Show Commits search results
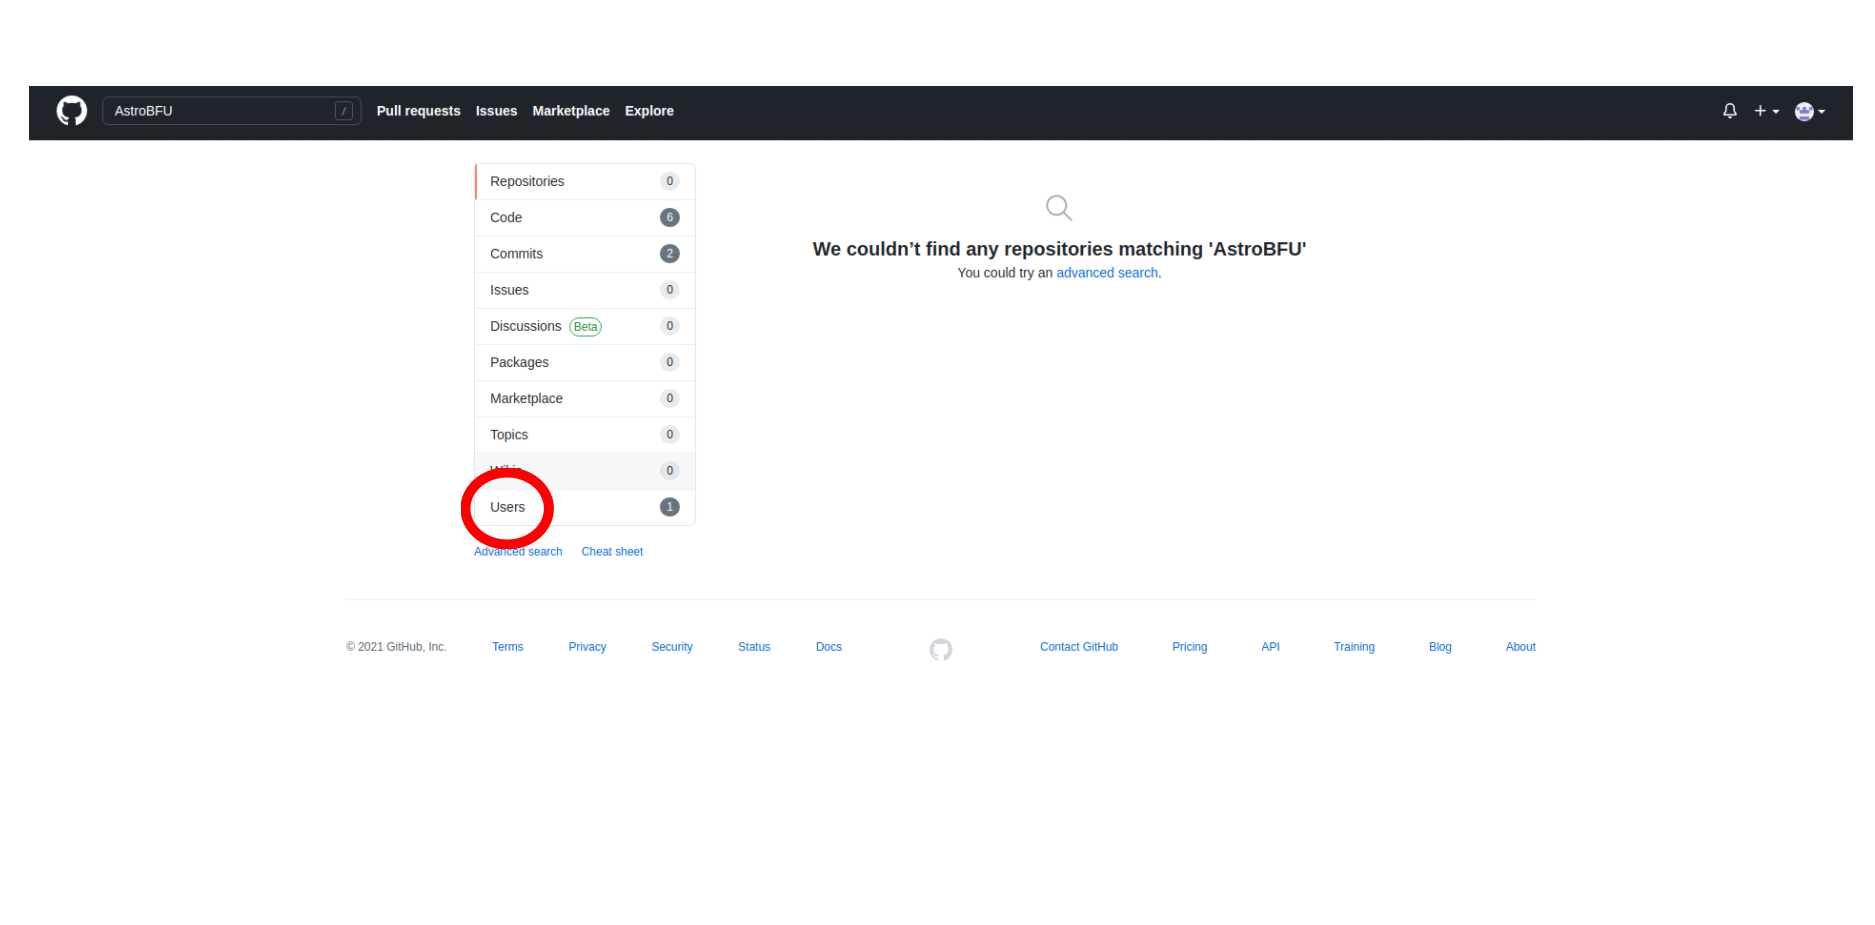This screenshot has height=925, width=1875. point(585,254)
